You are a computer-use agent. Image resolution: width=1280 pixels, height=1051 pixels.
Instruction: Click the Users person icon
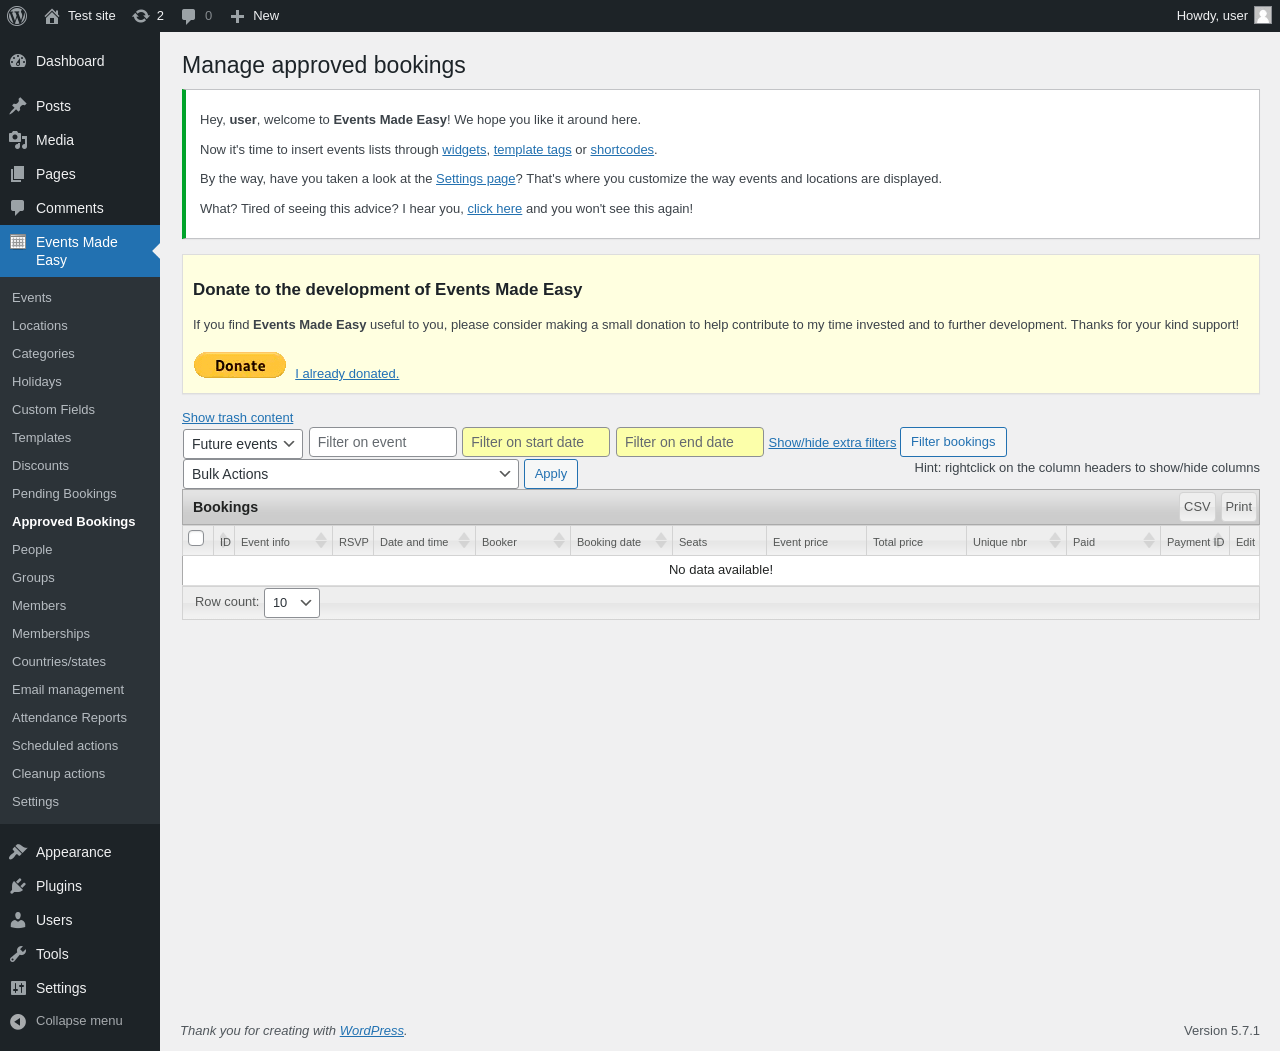(18, 920)
